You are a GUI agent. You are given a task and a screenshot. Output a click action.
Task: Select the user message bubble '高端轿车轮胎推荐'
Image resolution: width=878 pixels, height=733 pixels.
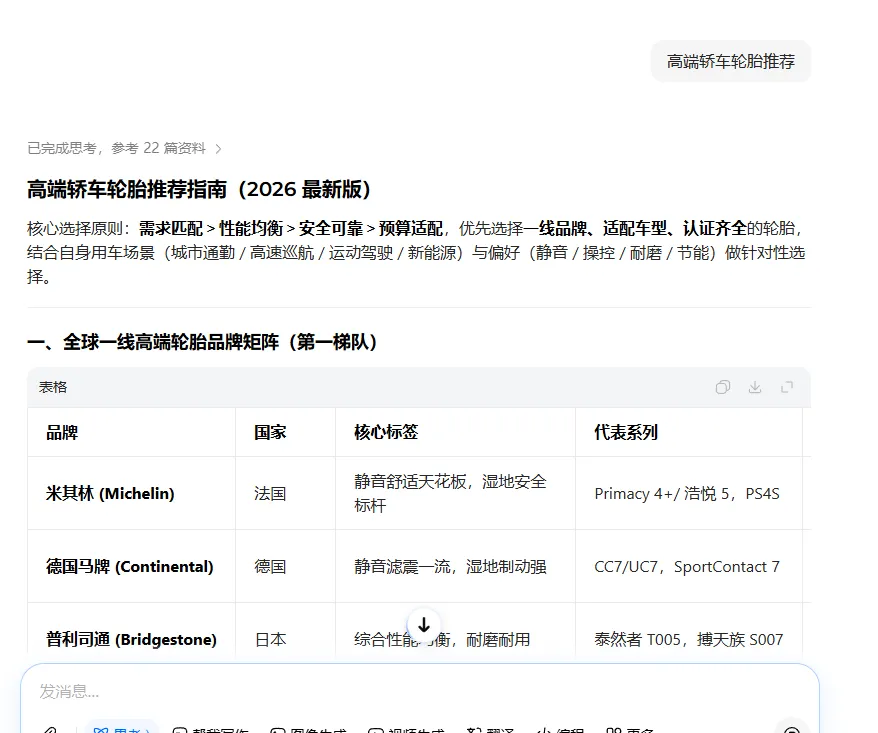(x=731, y=61)
